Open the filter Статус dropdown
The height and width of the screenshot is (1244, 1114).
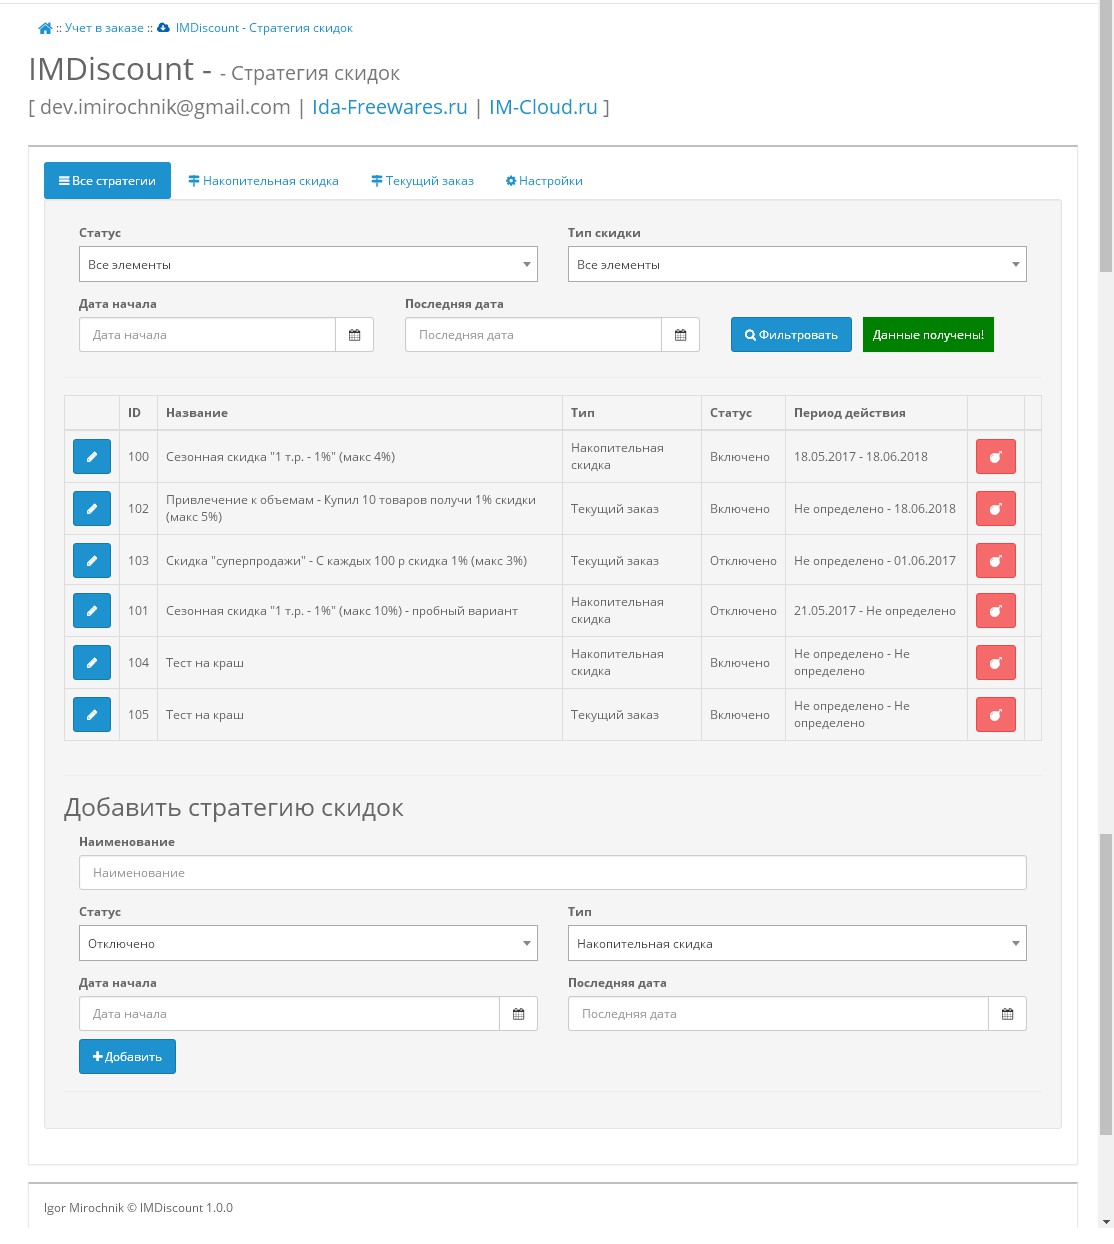308,264
